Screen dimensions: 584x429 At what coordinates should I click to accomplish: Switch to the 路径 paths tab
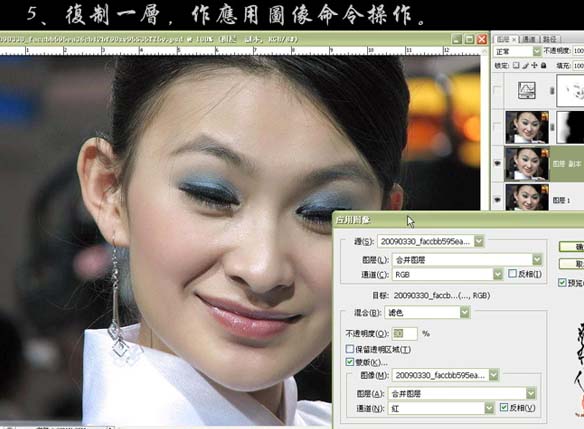[x=549, y=39]
